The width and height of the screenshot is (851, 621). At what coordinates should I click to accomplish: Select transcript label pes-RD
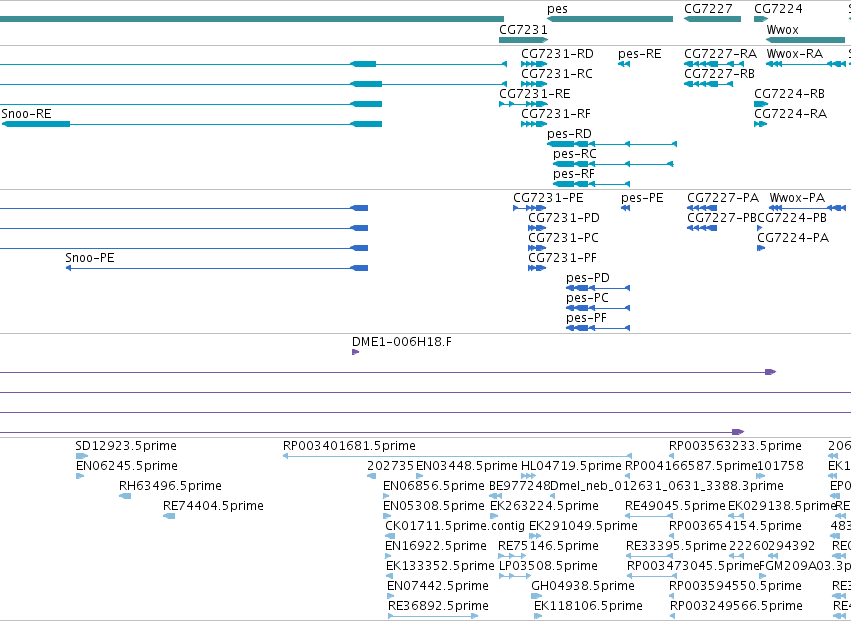click(x=569, y=134)
